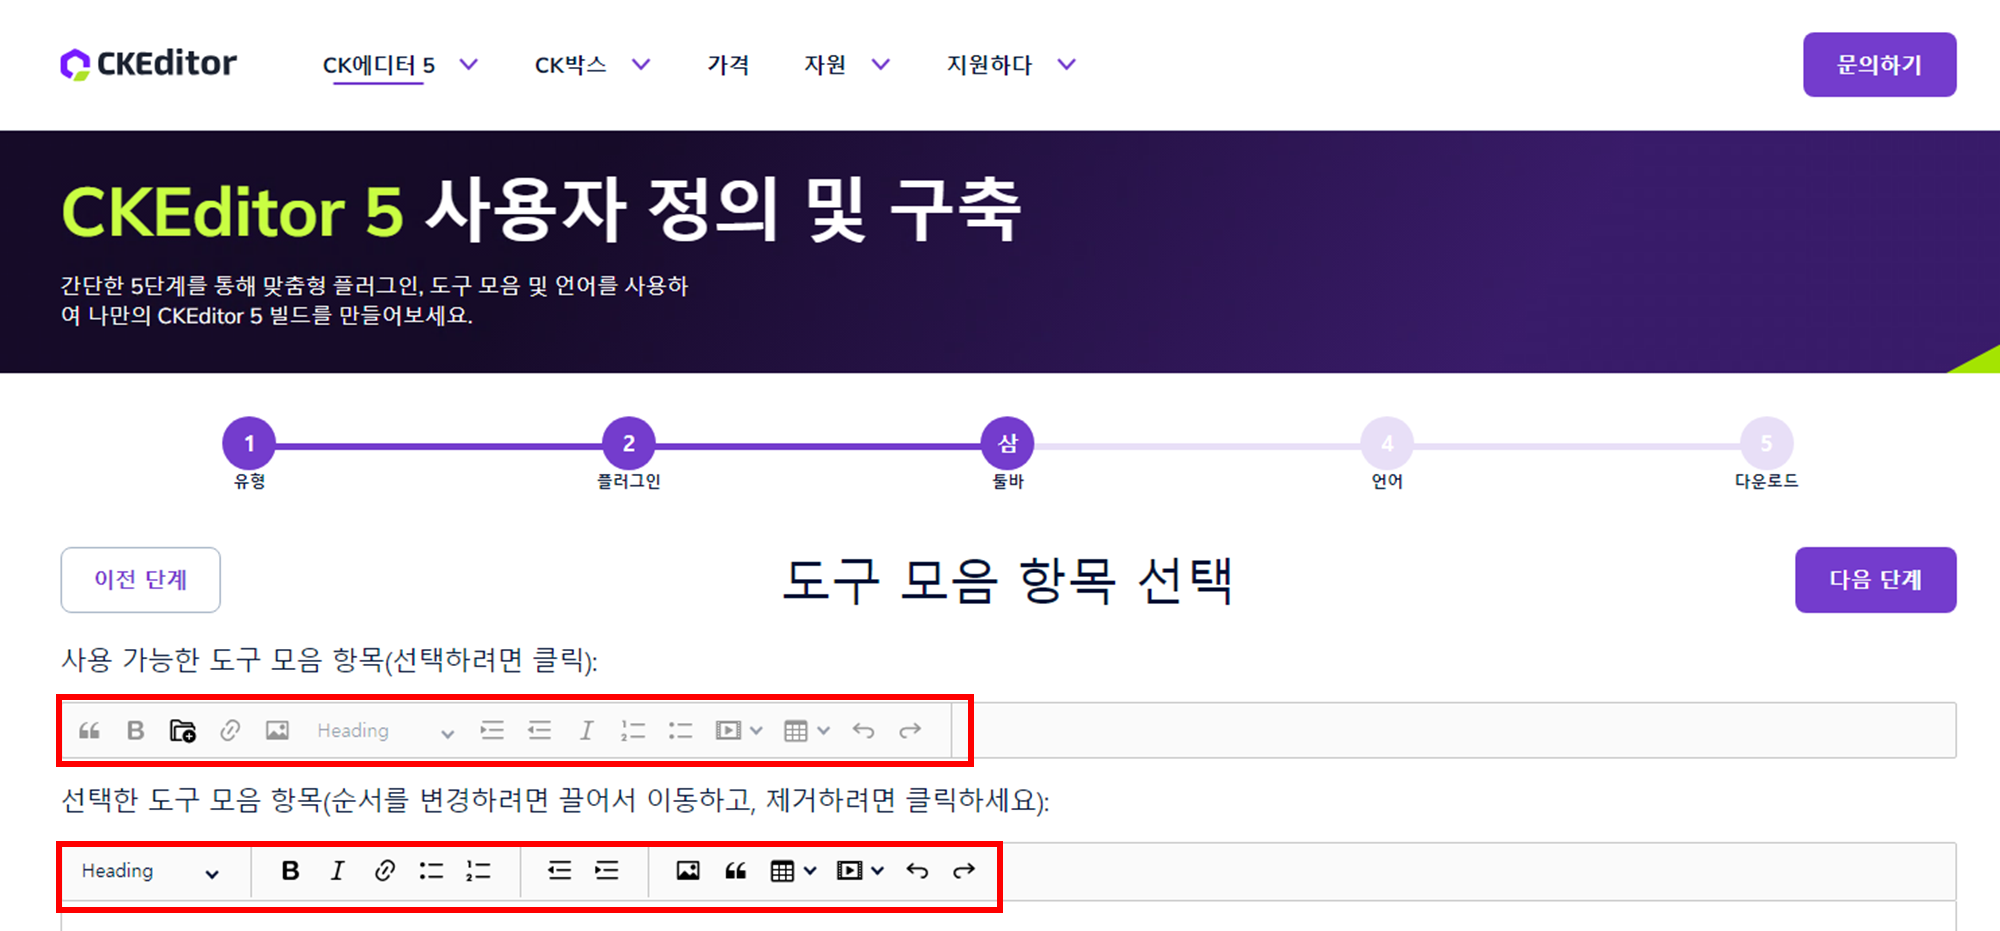Viewport: 2000px width, 931px height.
Task: Go back with 이전 단계 button
Action: click(141, 580)
